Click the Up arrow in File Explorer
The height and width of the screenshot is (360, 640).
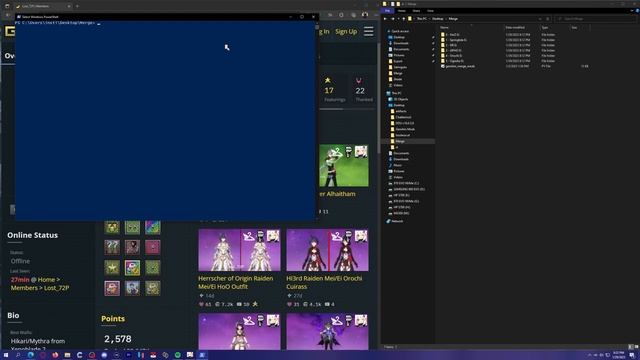404,19
